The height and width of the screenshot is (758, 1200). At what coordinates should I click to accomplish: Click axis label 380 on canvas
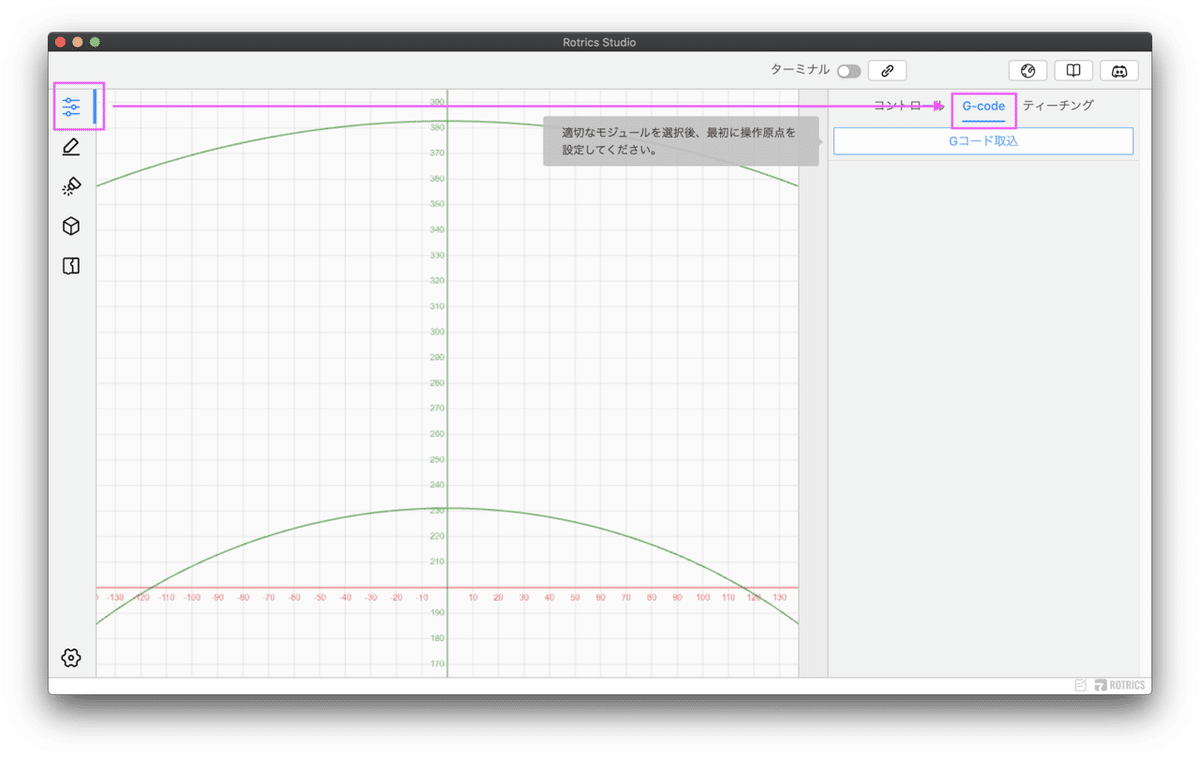pos(437,128)
